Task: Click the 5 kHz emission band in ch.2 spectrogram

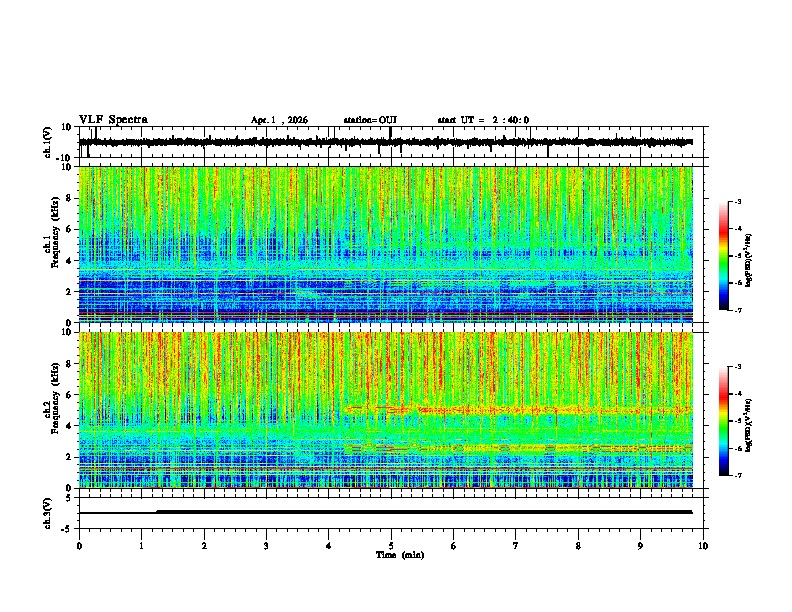Action: 518,410
